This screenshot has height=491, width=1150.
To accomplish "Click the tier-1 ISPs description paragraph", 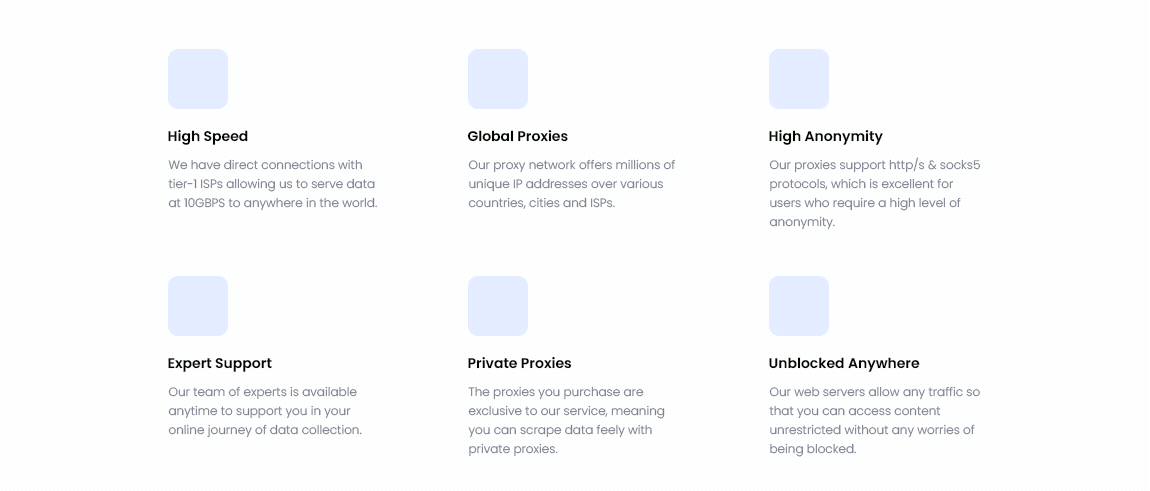I will tap(272, 184).
